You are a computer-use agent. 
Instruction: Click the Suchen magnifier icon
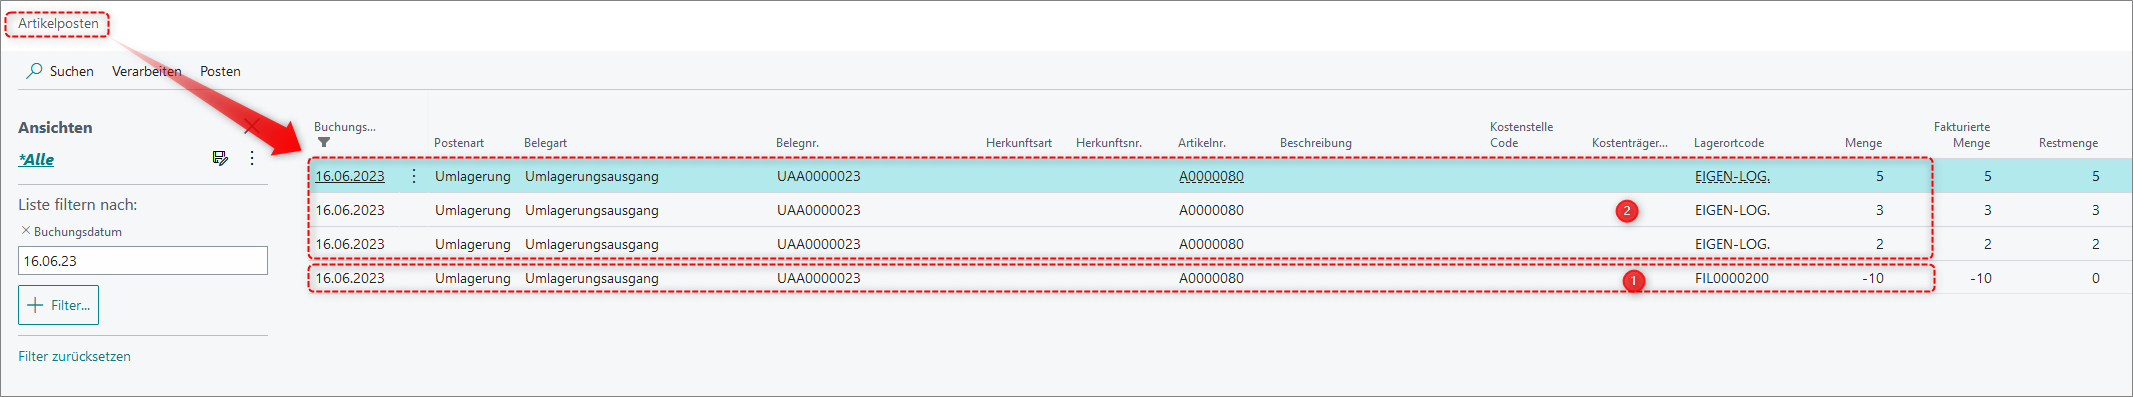pos(34,71)
